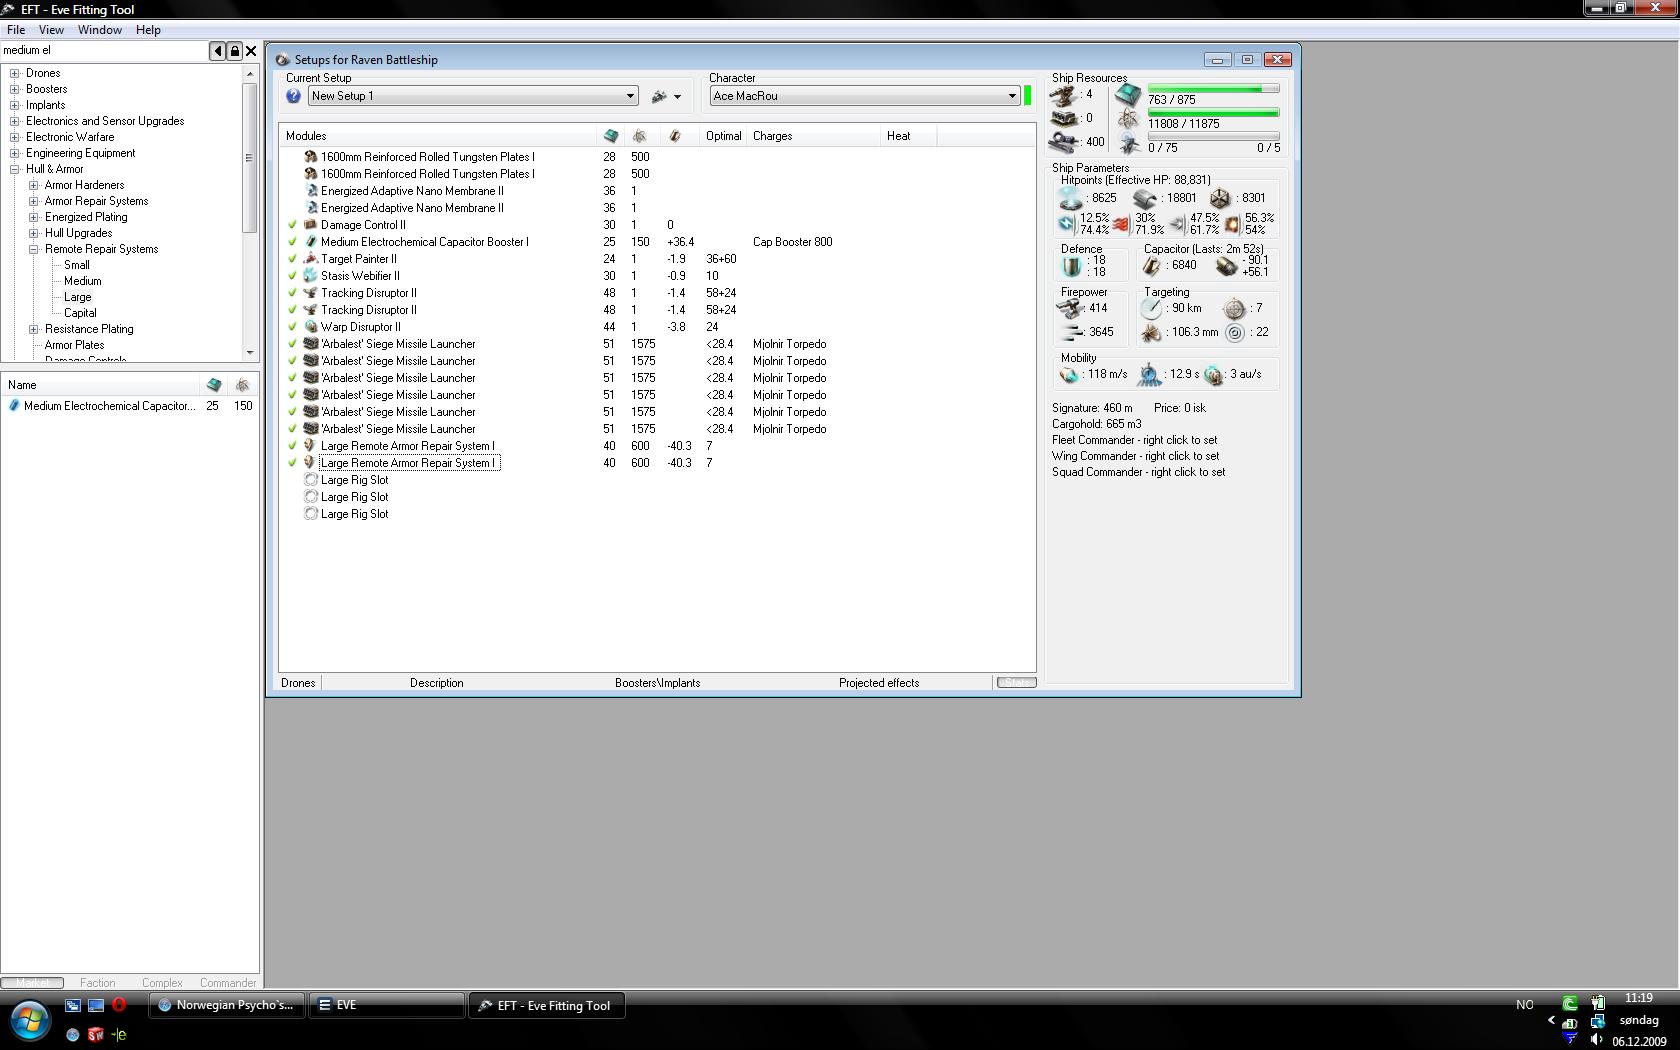Click the targeting range icon showing 90 km

tap(1153, 308)
